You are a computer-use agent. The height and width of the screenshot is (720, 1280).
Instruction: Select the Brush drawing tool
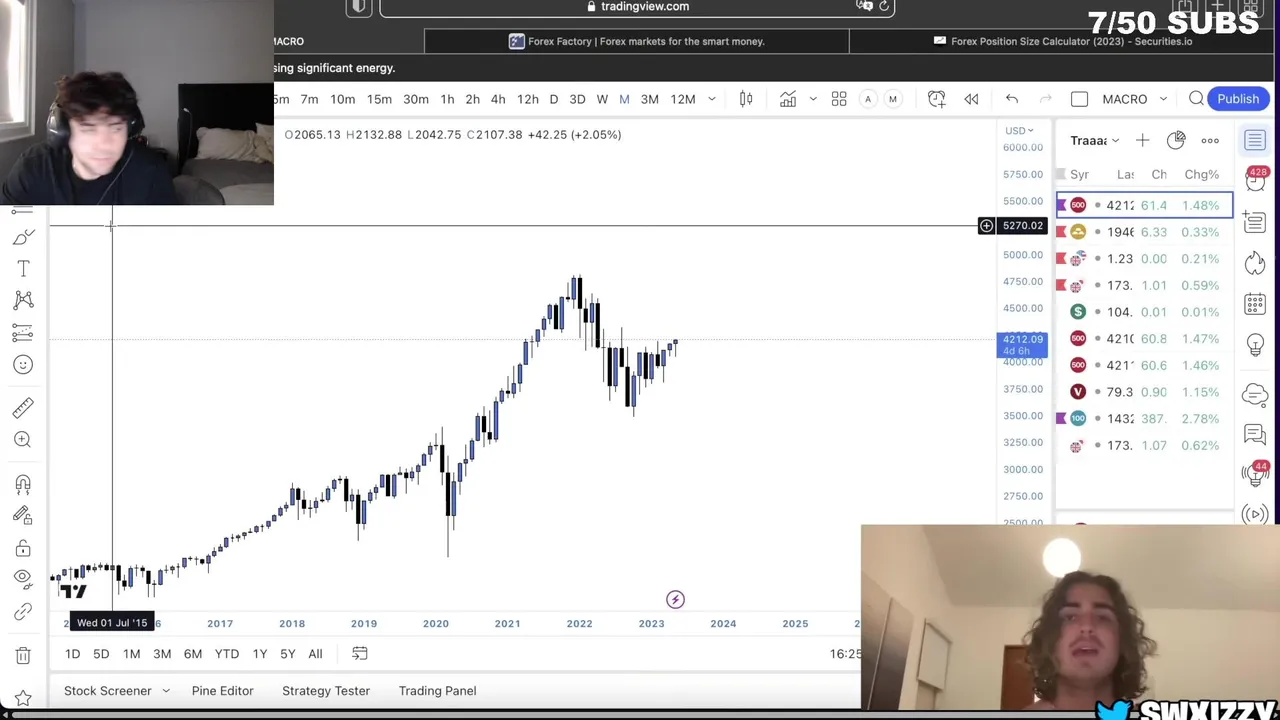23,237
